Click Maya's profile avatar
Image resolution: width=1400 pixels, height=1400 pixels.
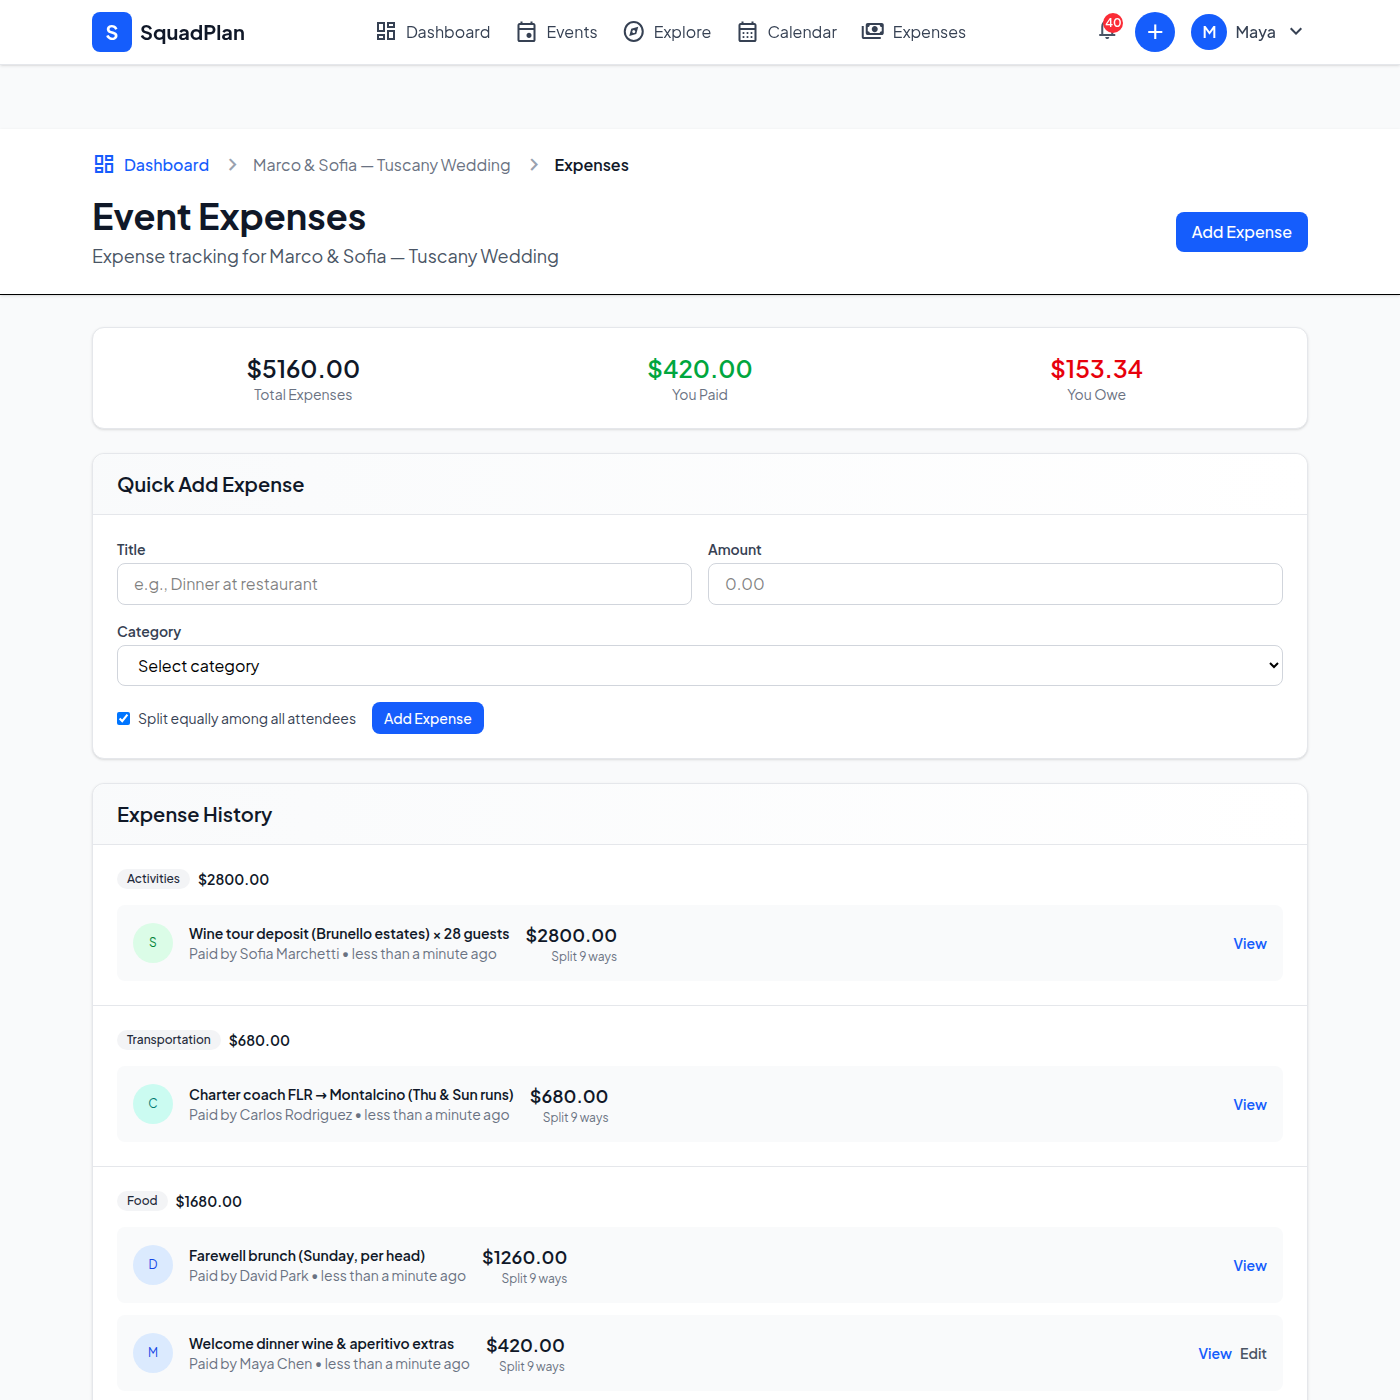click(1208, 32)
